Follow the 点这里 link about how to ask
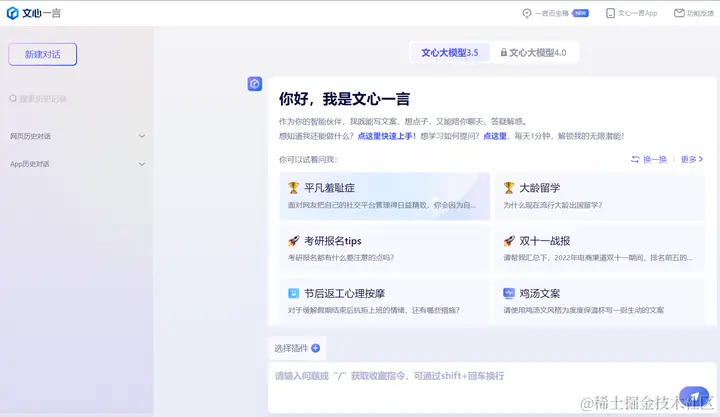The height and width of the screenshot is (417, 720). (495, 136)
